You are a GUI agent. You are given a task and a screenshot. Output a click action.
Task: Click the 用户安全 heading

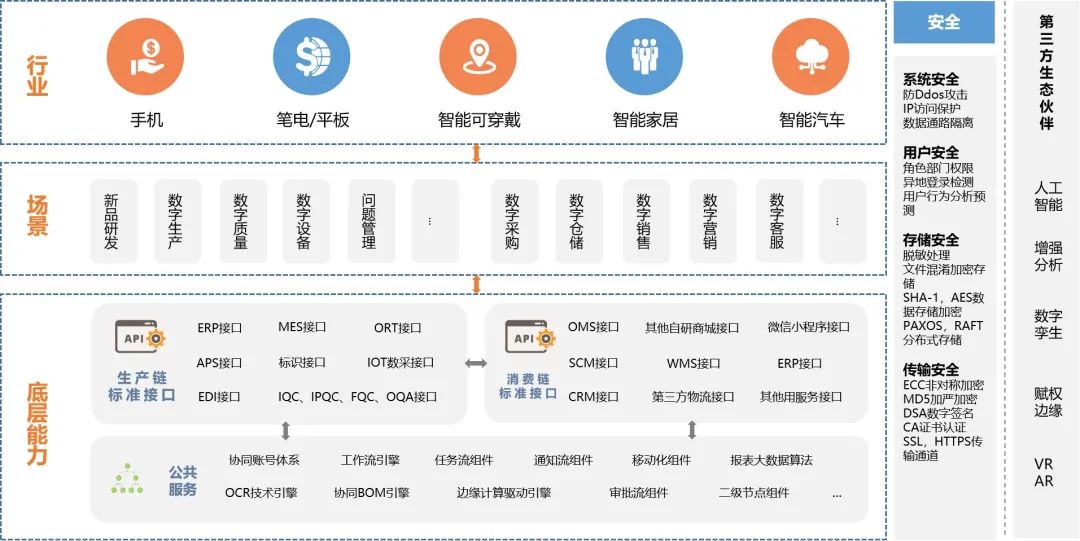tap(931, 153)
